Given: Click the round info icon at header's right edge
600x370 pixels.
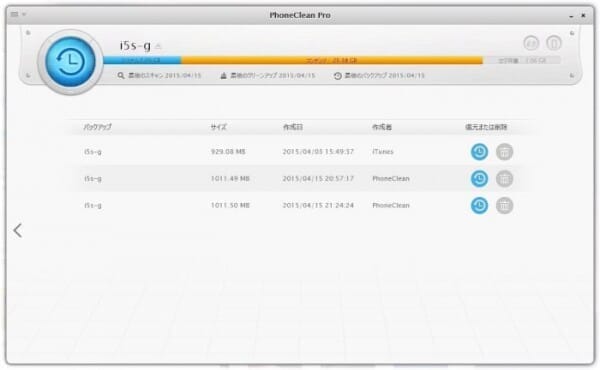Looking at the screenshot, I should tap(553, 43).
